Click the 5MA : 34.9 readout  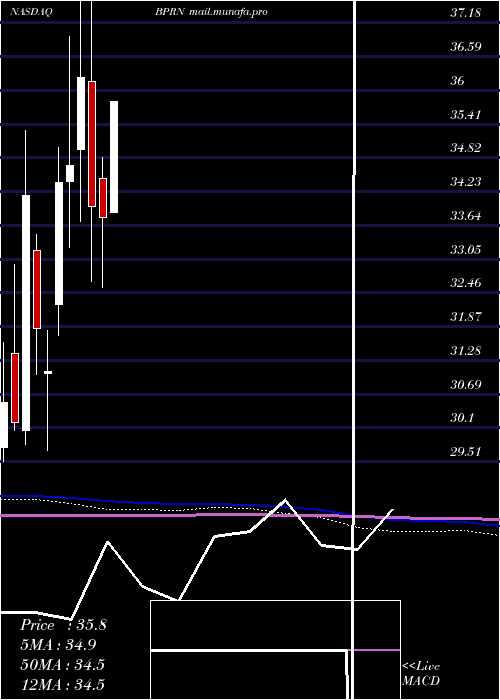[x=58, y=645]
